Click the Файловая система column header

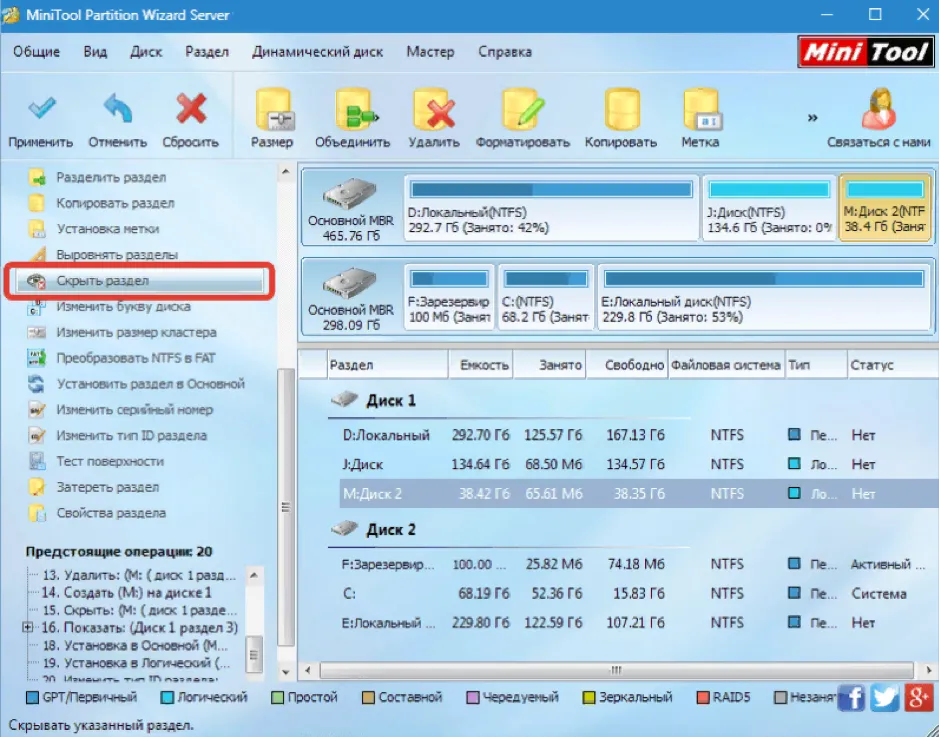tap(726, 365)
